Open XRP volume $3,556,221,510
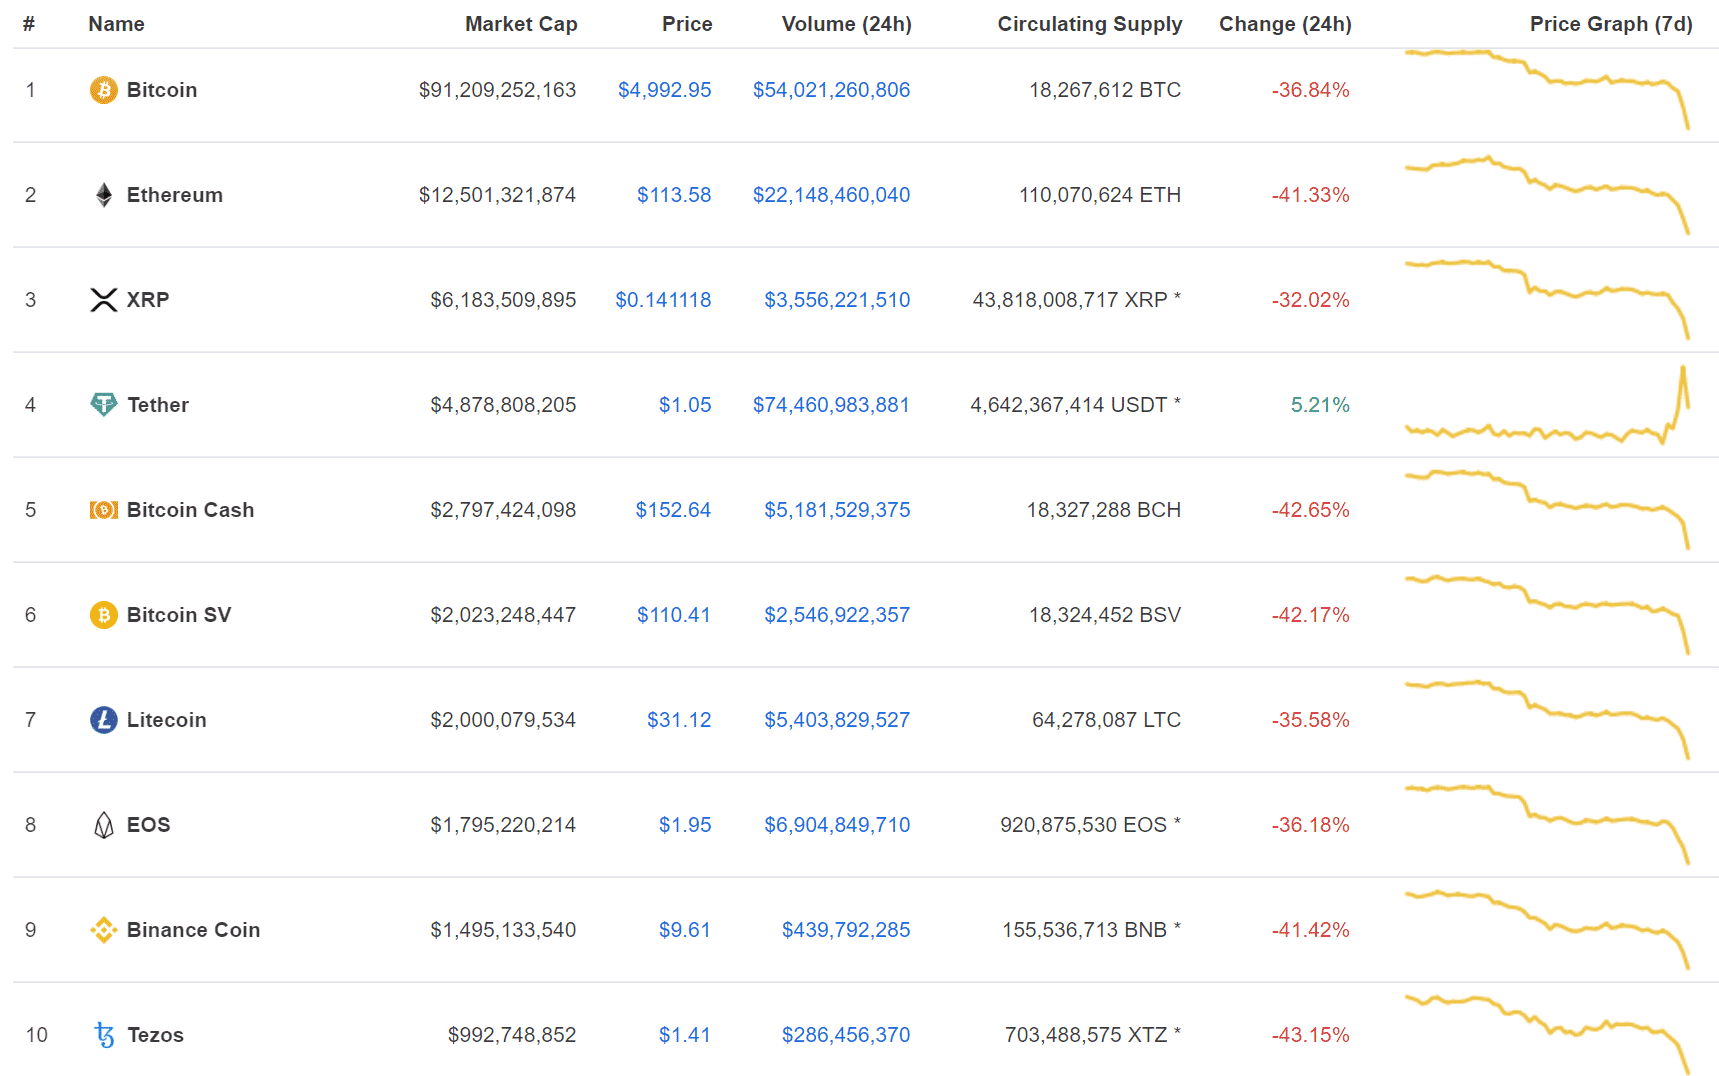Screen dimensions: 1719x1076 pos(838,300)
